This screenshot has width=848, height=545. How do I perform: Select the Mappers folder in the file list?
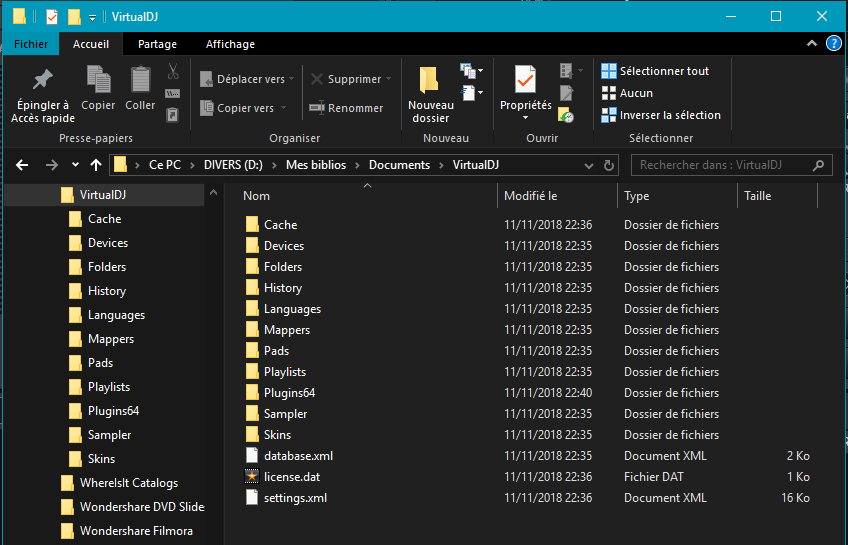[287, 330]
